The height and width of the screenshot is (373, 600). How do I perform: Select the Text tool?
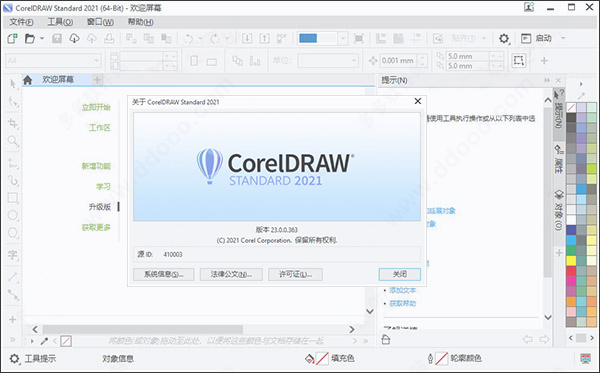coord(13,254)
